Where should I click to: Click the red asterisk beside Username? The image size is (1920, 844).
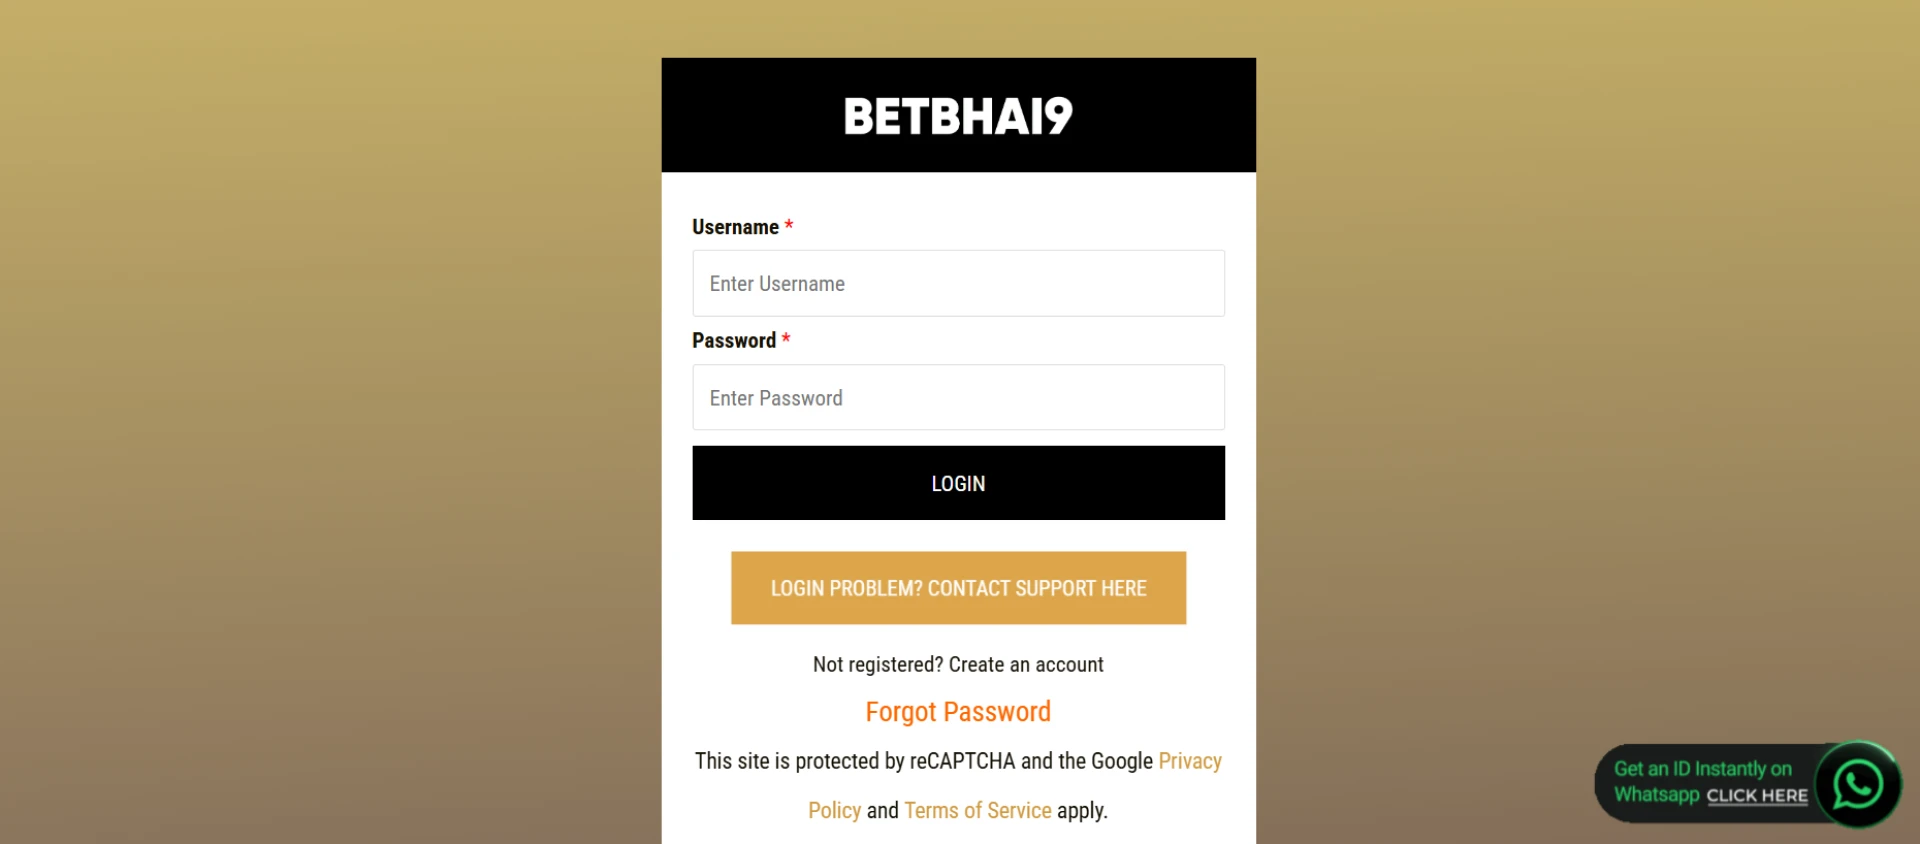788,225
